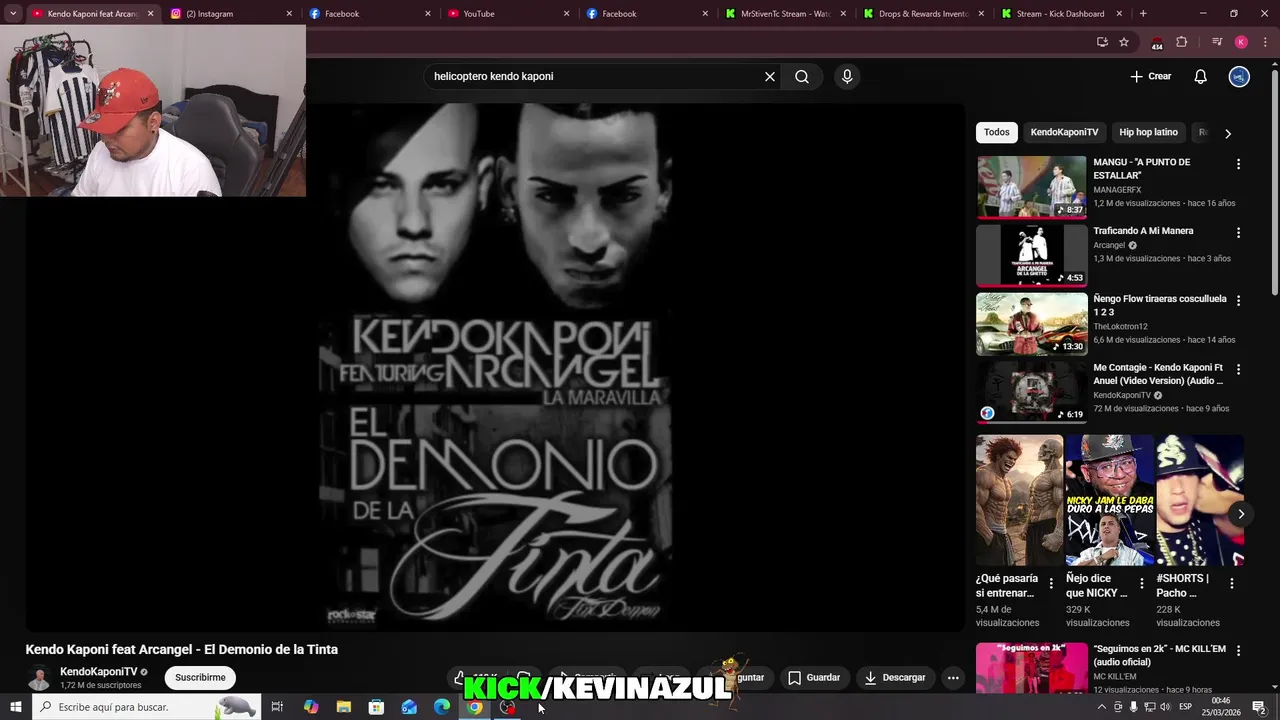This screenshot has width=1280, height=720.
Task: Clear the YouTube search box text
Action: tap(770, 76)
